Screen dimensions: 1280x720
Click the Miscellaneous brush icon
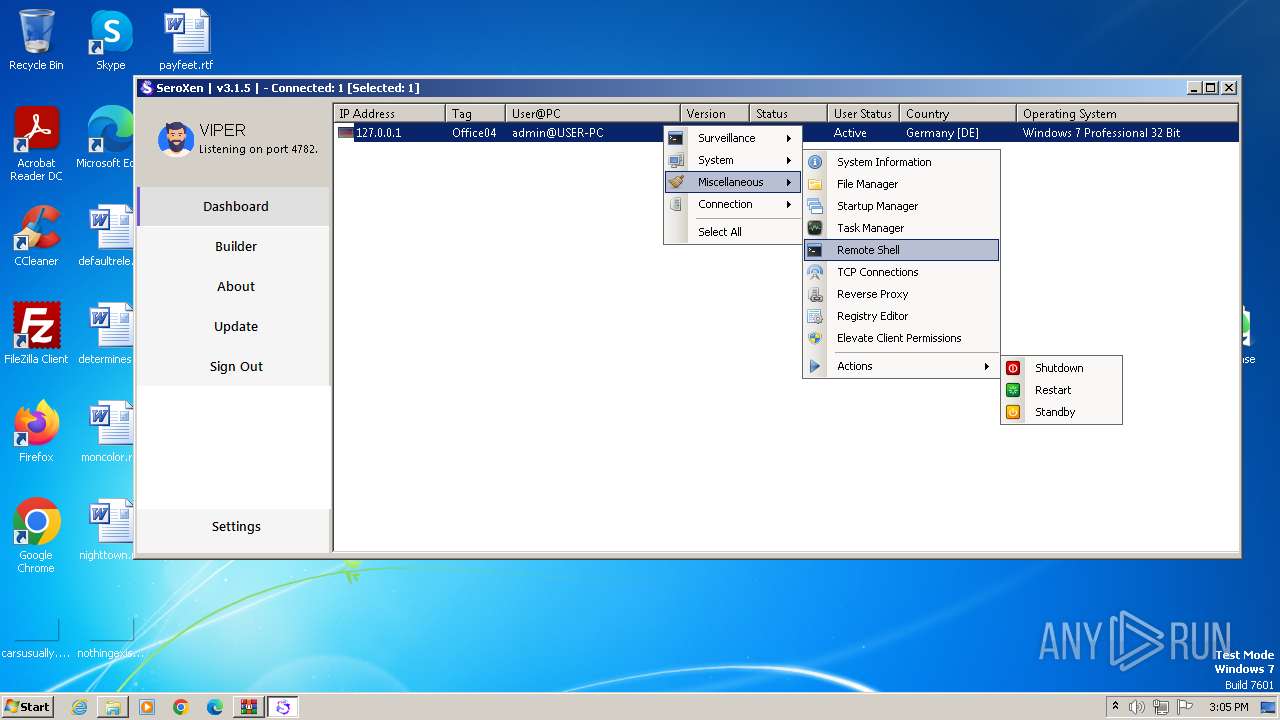point(676,182)
